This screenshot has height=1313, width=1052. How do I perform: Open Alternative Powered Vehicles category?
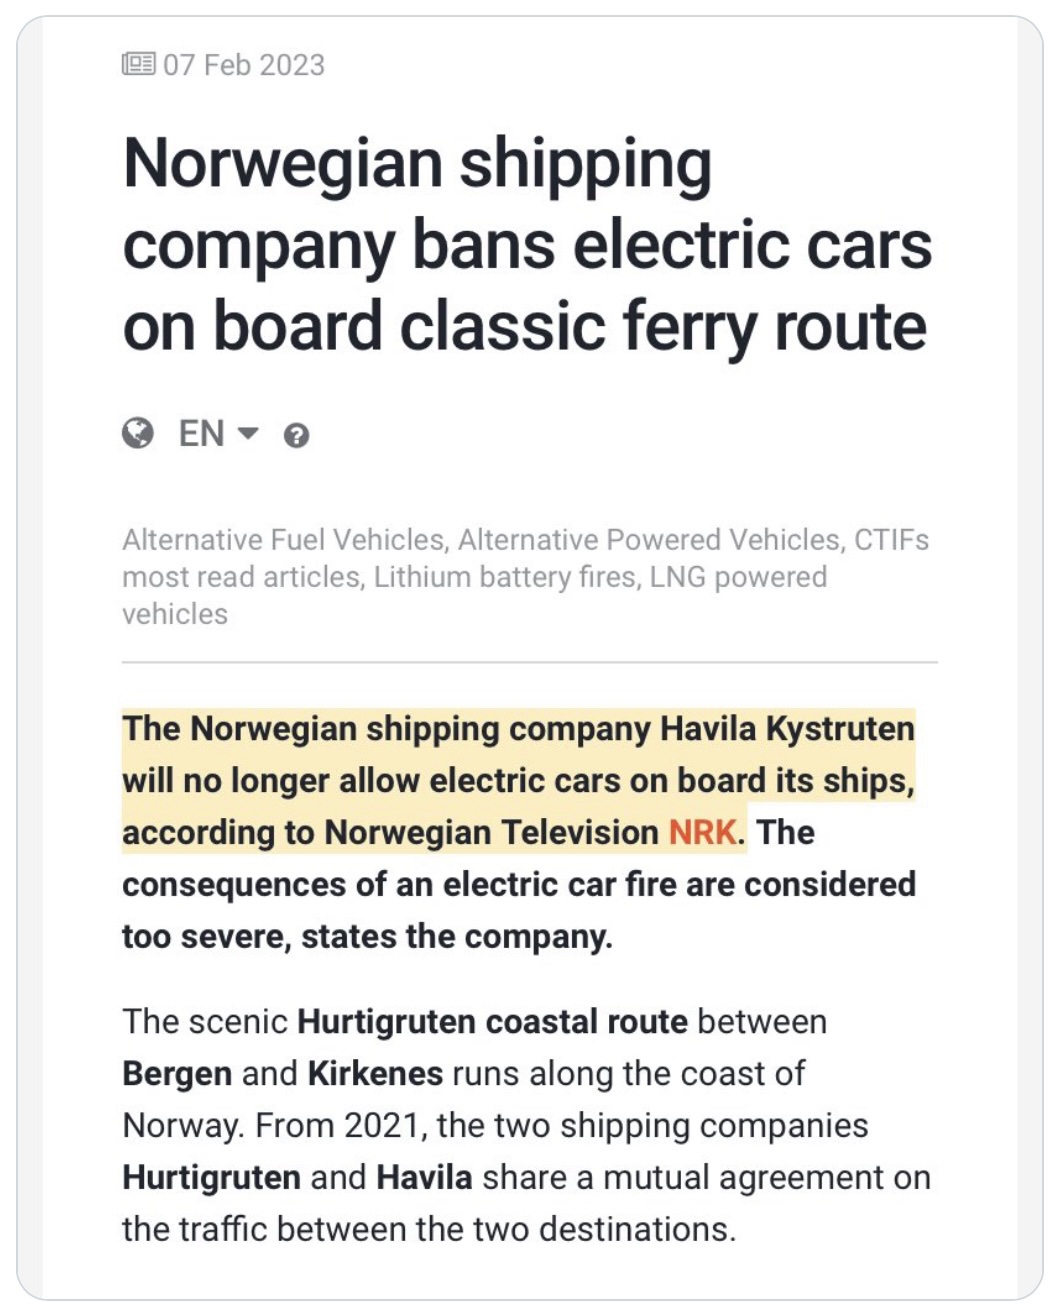(x=650, y=540)
